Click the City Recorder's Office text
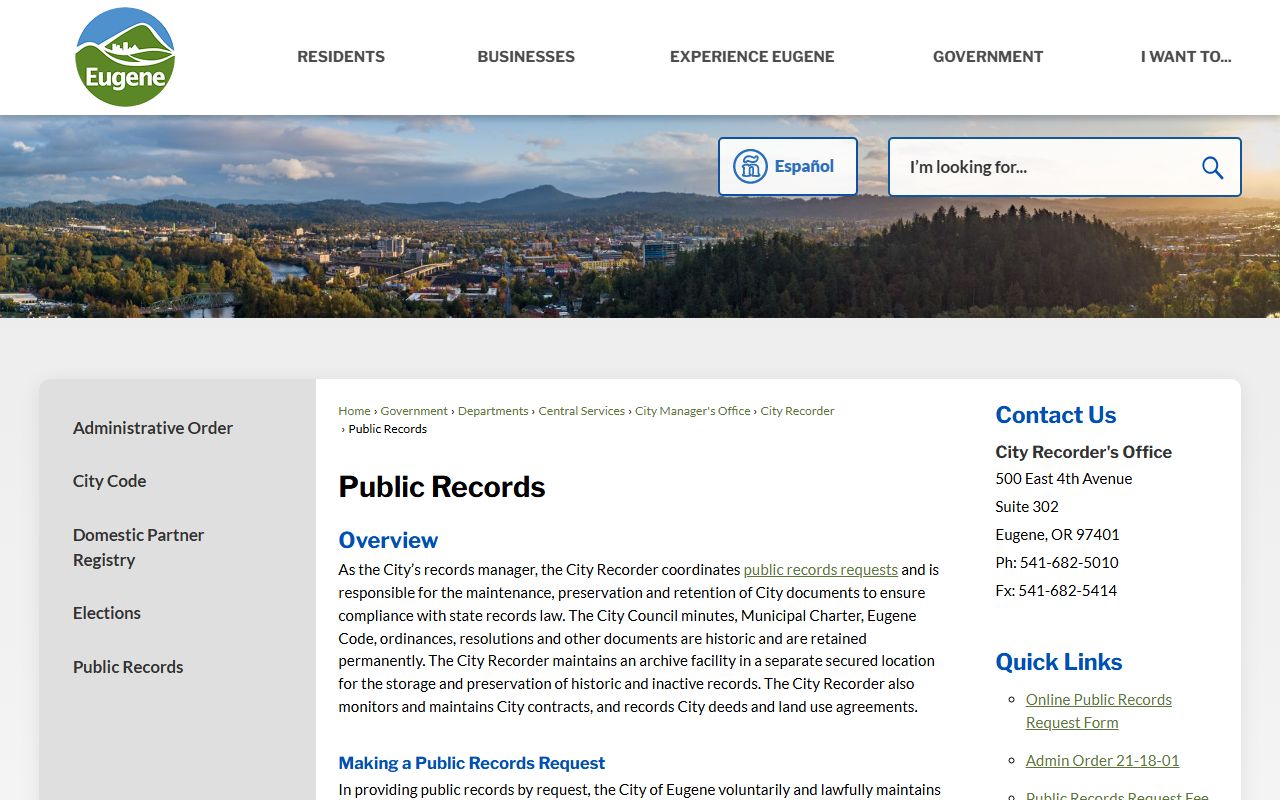 click(x=1084, y=452)
